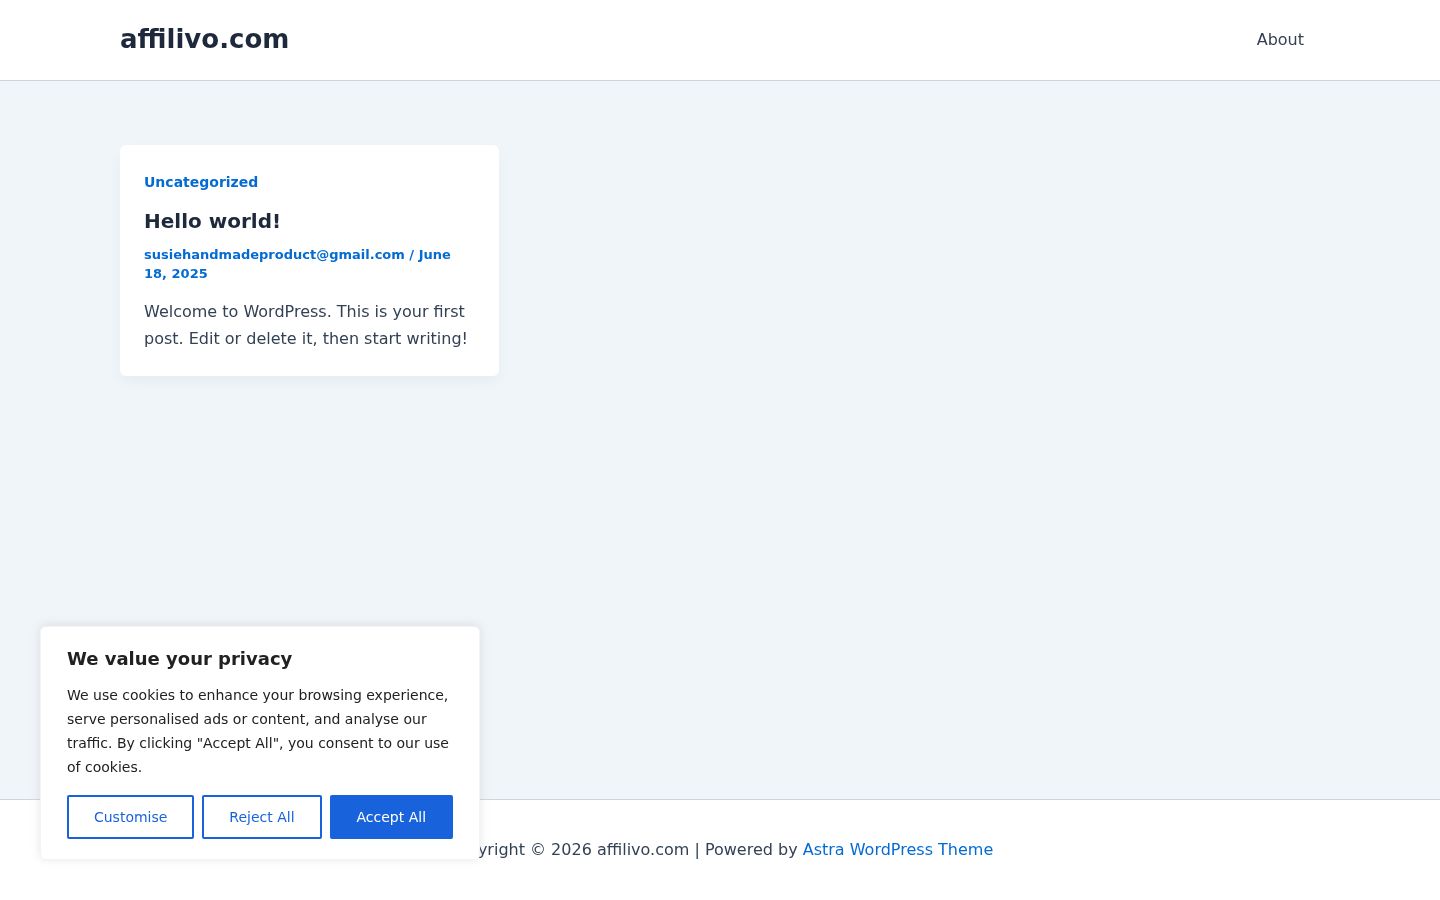Open the affilivo.com site title link

204,39
